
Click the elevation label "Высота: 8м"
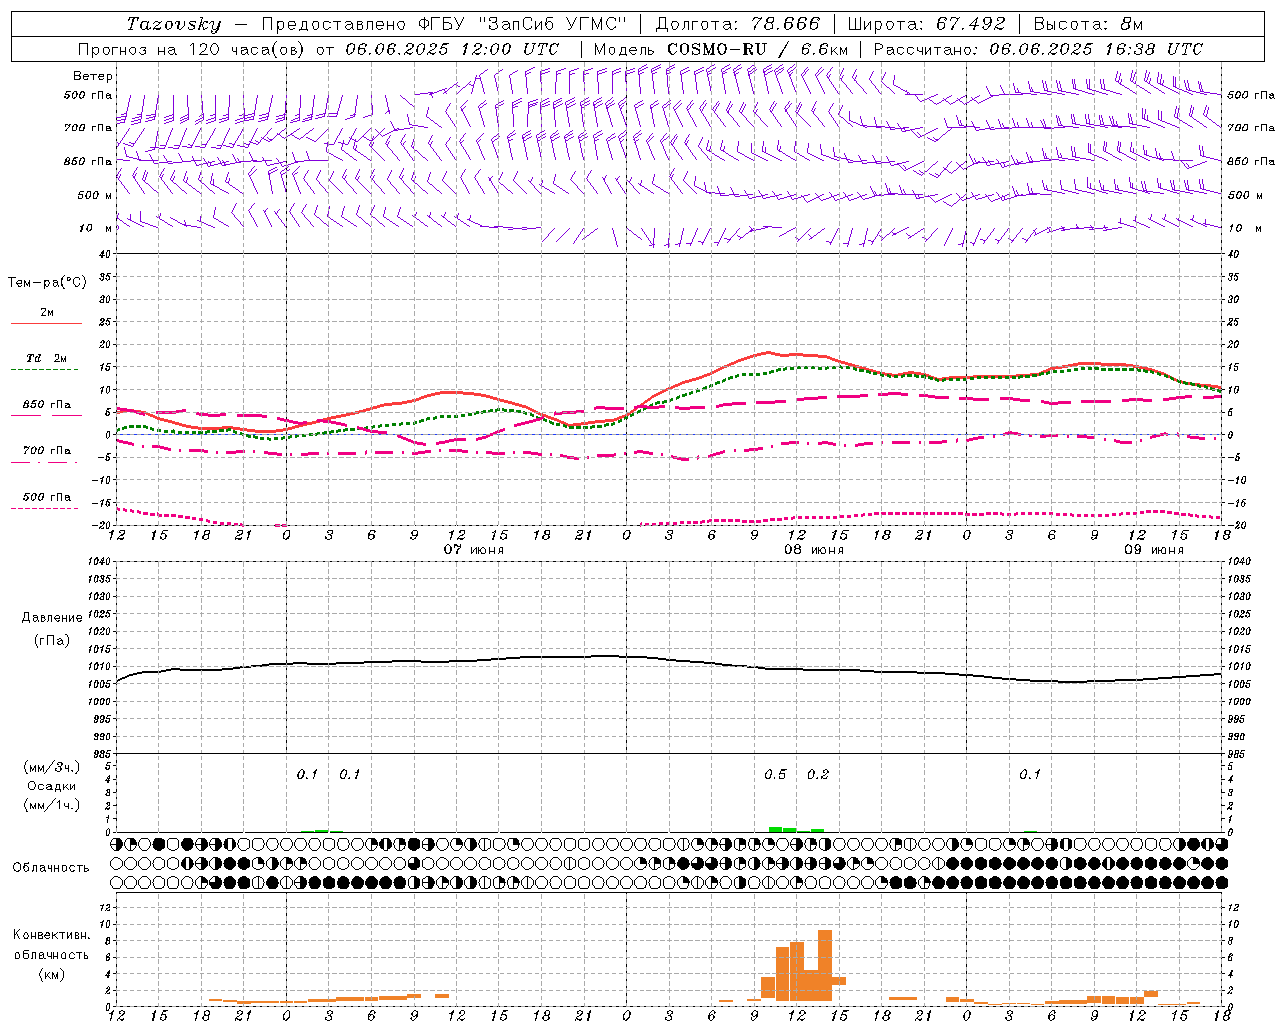coord(1088,24)
